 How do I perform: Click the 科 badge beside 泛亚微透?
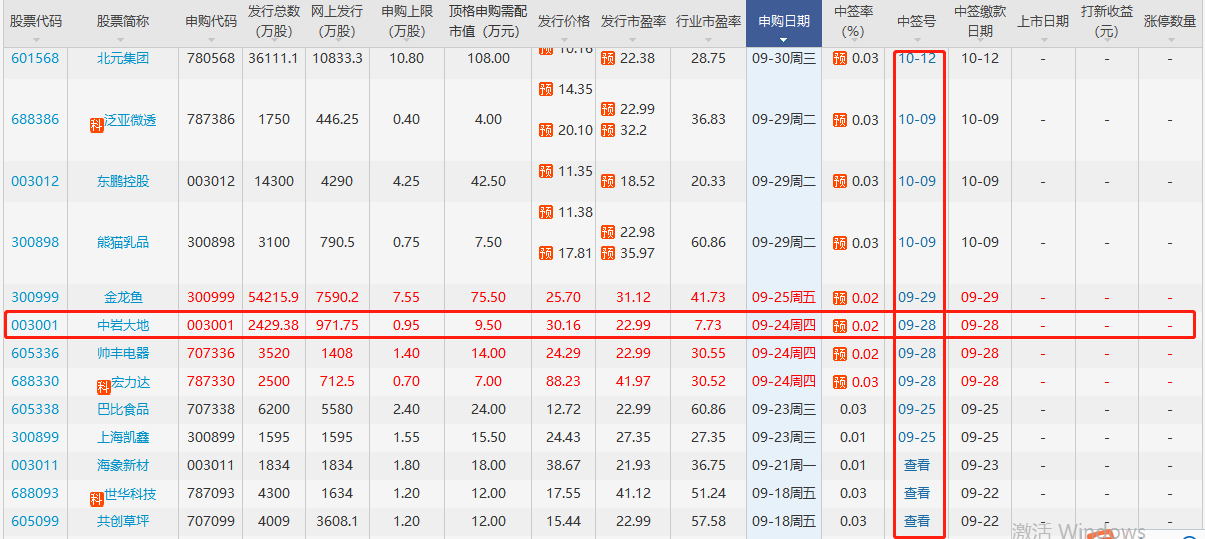pos(98,124)
